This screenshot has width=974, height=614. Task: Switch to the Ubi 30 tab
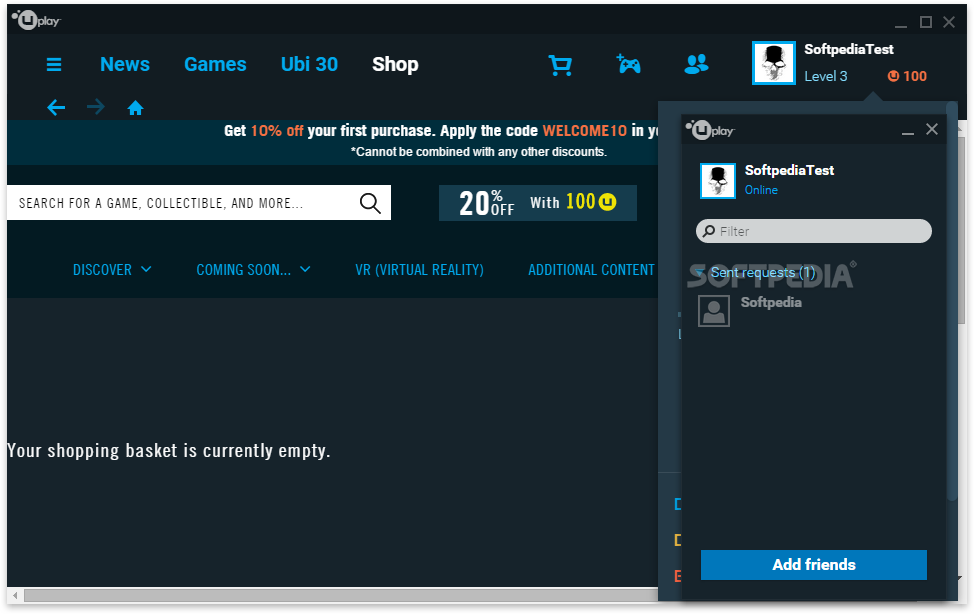point(309,65)
